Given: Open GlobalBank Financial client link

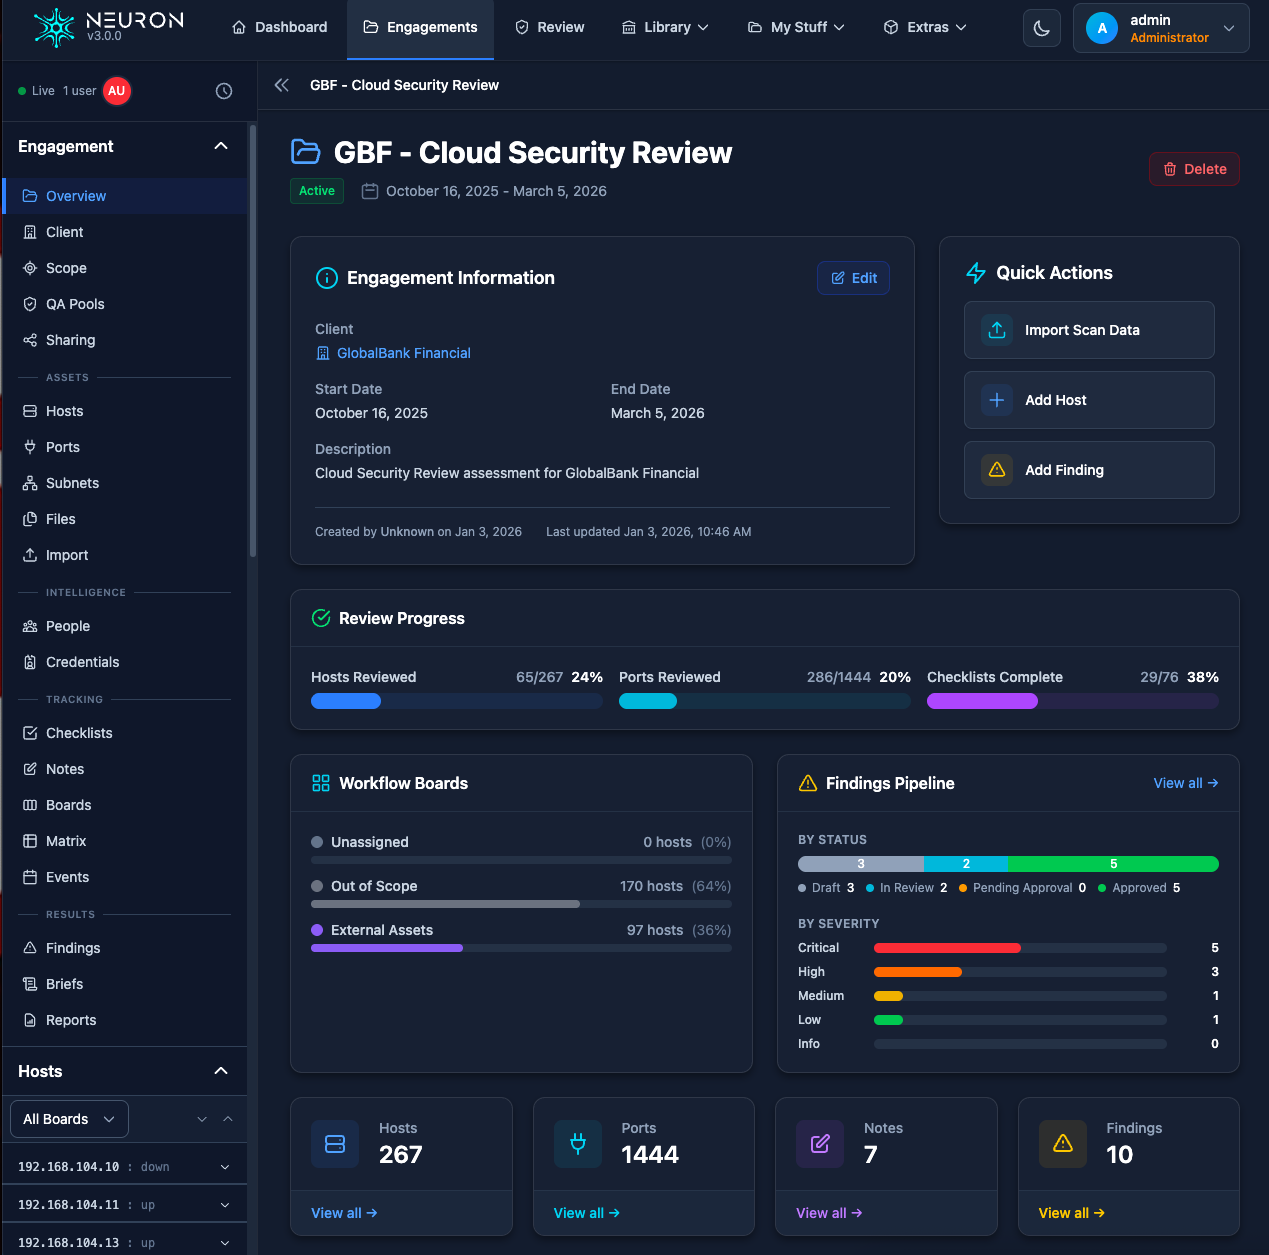Looking at the screenshot, I should pyautogui.click(x=393, y=353).
